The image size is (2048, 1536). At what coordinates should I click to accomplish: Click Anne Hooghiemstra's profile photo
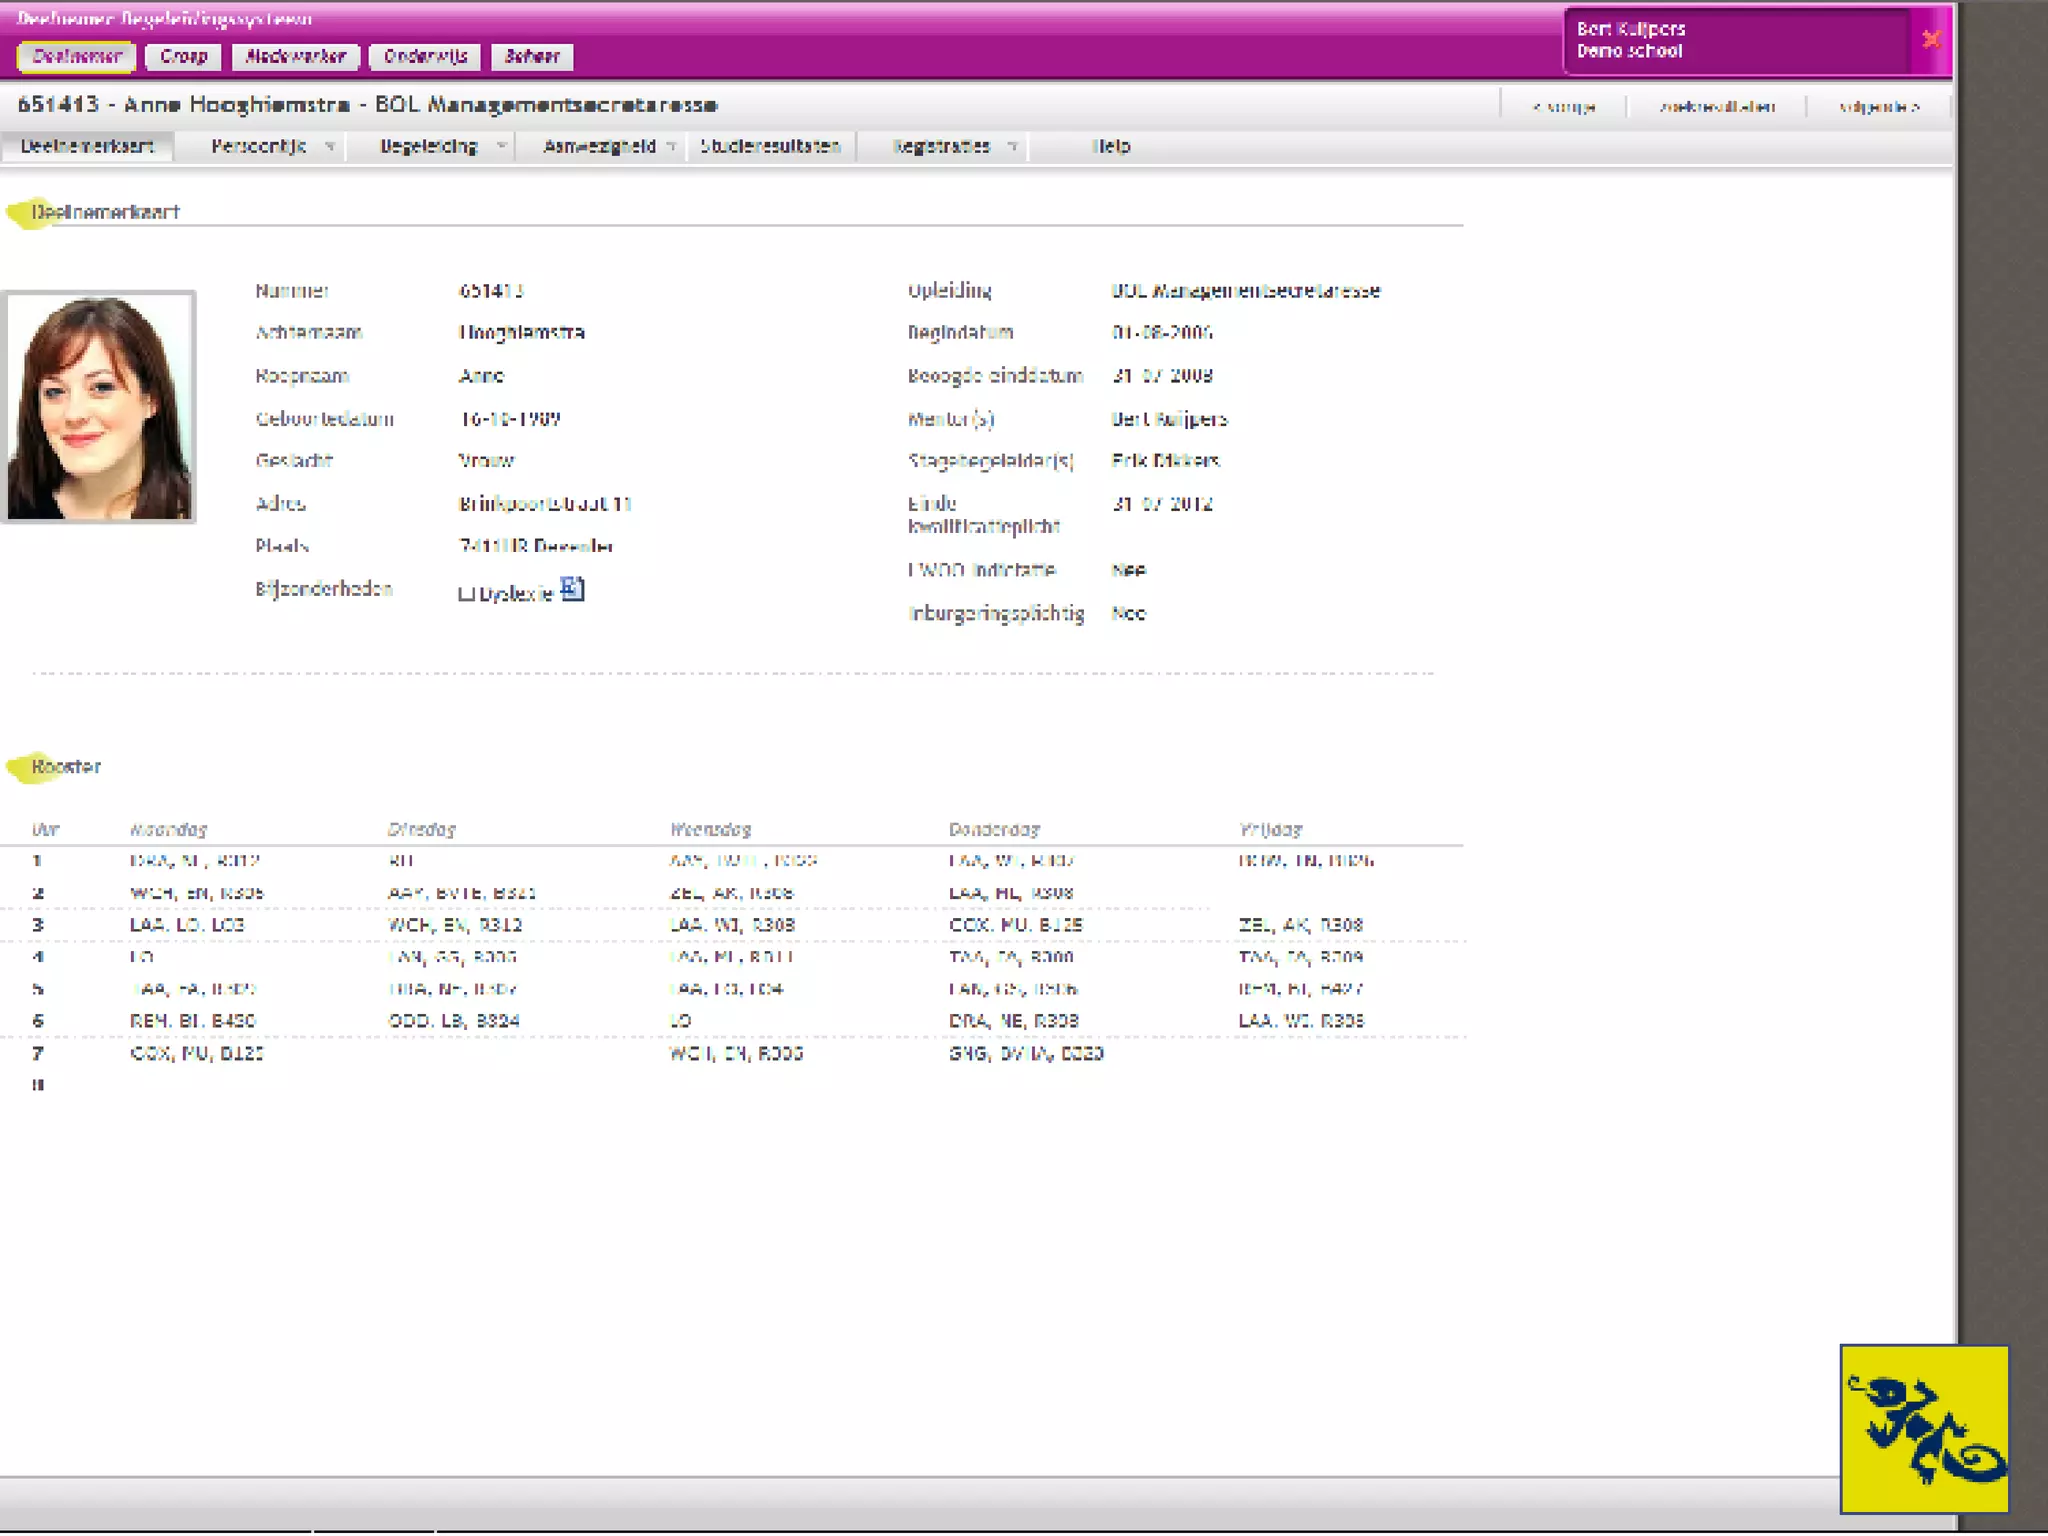point(99,407)
